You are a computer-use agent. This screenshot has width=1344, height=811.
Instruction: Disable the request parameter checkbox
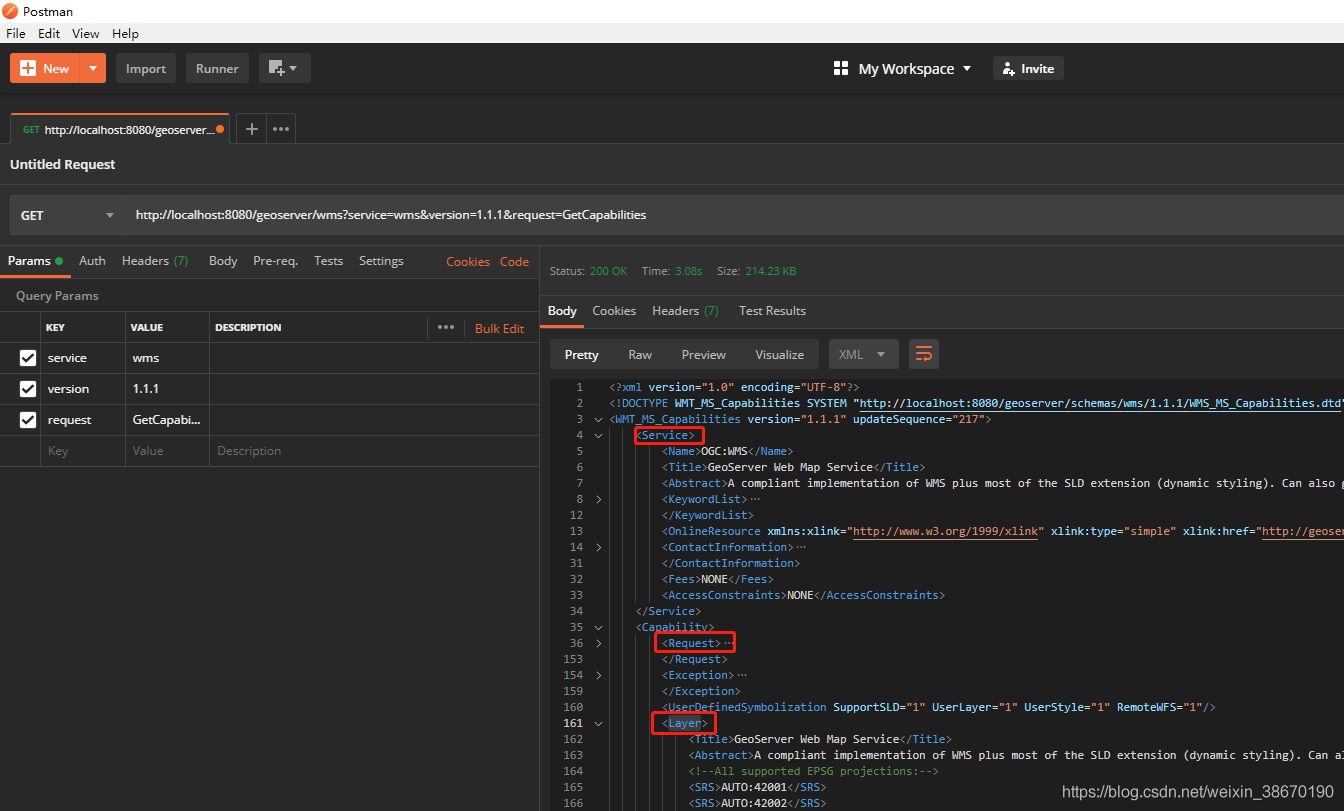pyautogui.click(x=28, y=420)
